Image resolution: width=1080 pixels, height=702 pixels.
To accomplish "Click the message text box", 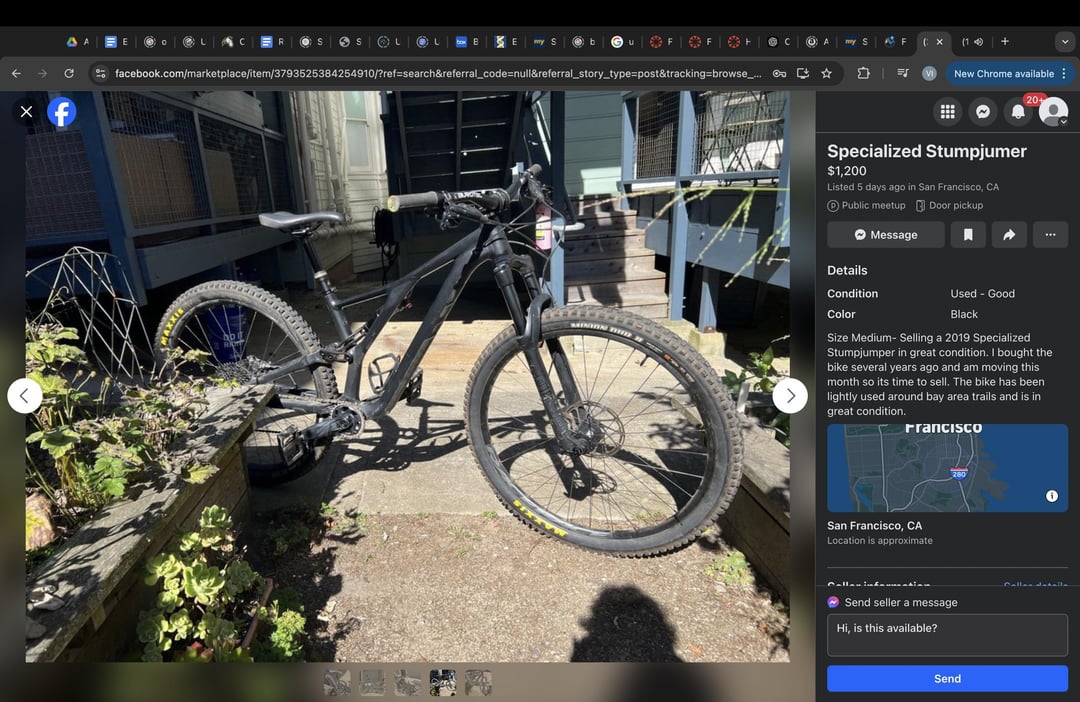I will pyautogui.click(x=947, y=635).
